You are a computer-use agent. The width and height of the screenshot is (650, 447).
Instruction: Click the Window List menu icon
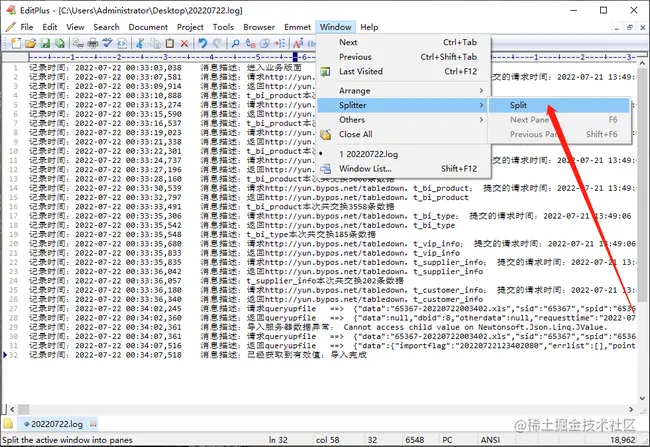[x=325, y=169]
